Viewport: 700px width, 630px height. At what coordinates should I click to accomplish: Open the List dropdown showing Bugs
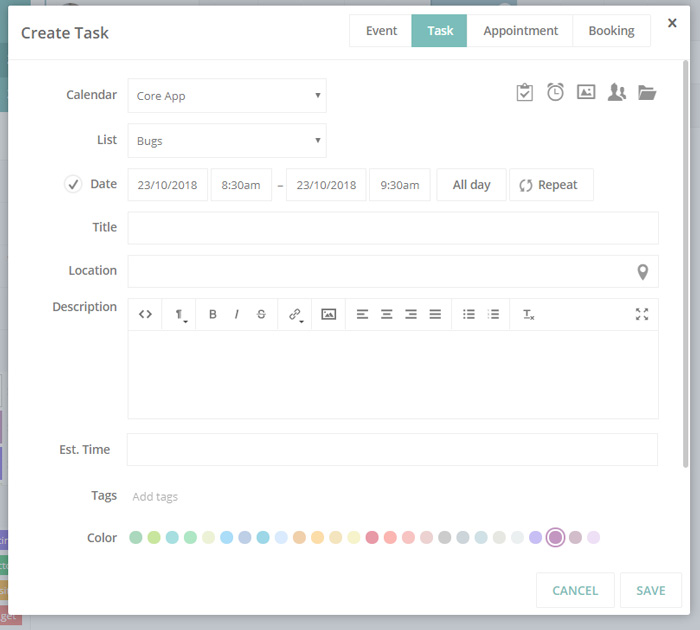point(227,141)
